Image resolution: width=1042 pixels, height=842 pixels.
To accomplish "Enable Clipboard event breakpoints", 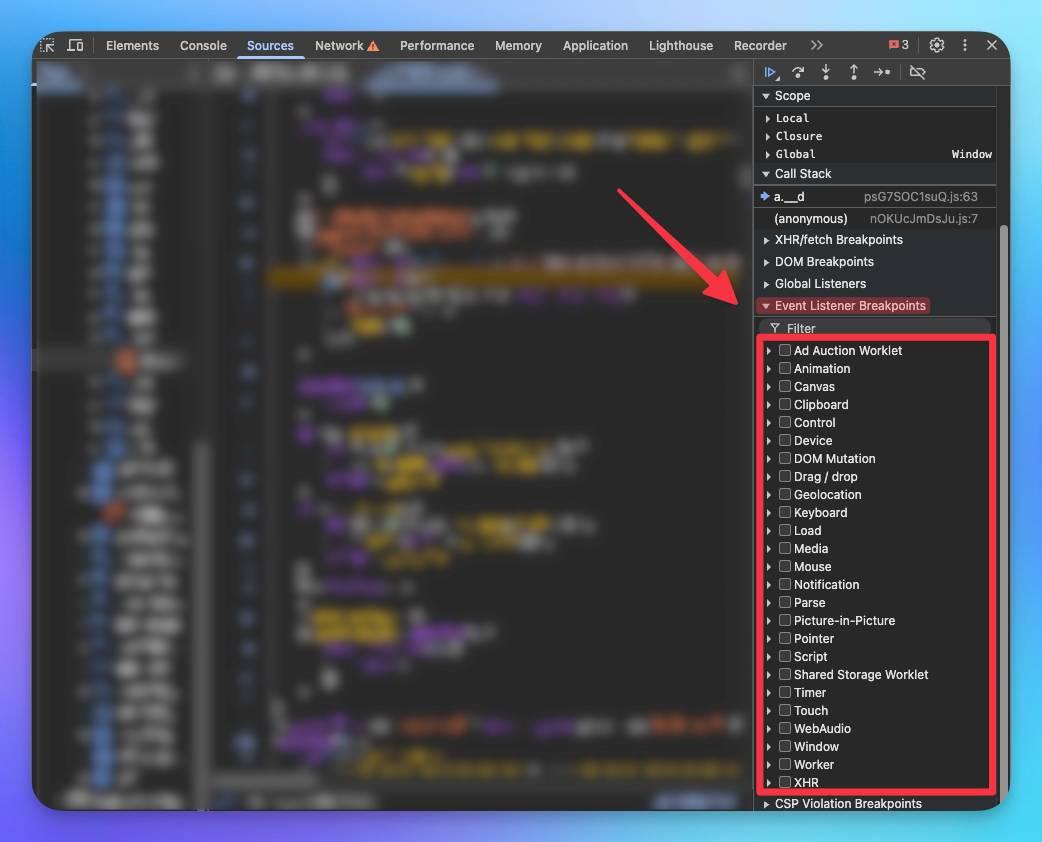I will (785, 404).
